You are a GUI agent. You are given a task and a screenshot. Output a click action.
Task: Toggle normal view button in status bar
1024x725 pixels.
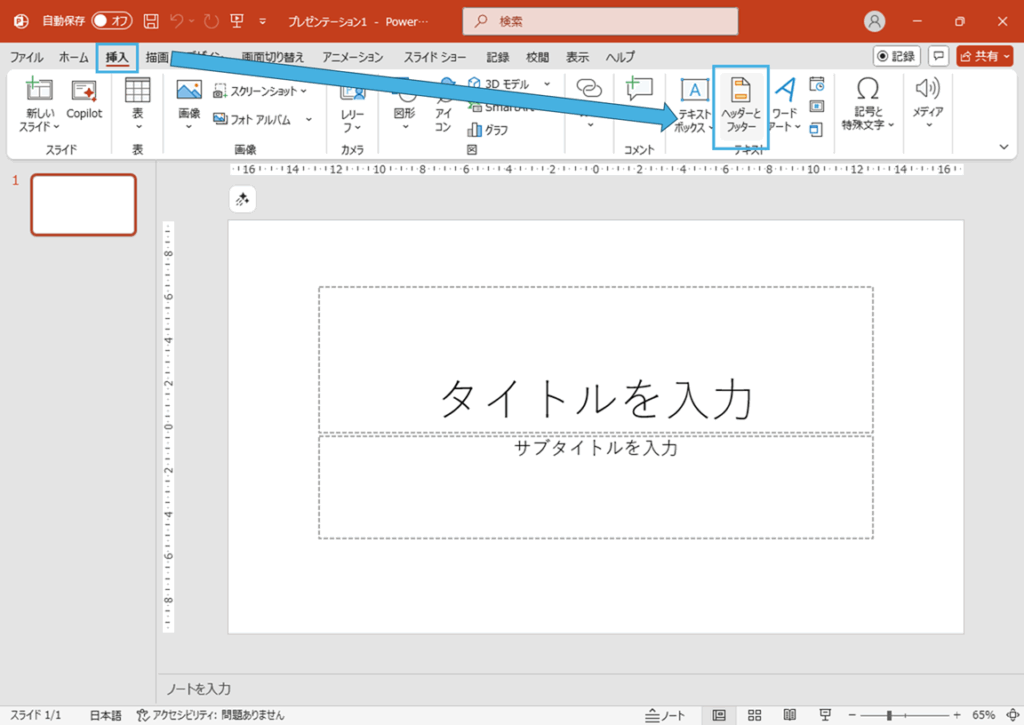pyautogui.click(x=719, y=715)
